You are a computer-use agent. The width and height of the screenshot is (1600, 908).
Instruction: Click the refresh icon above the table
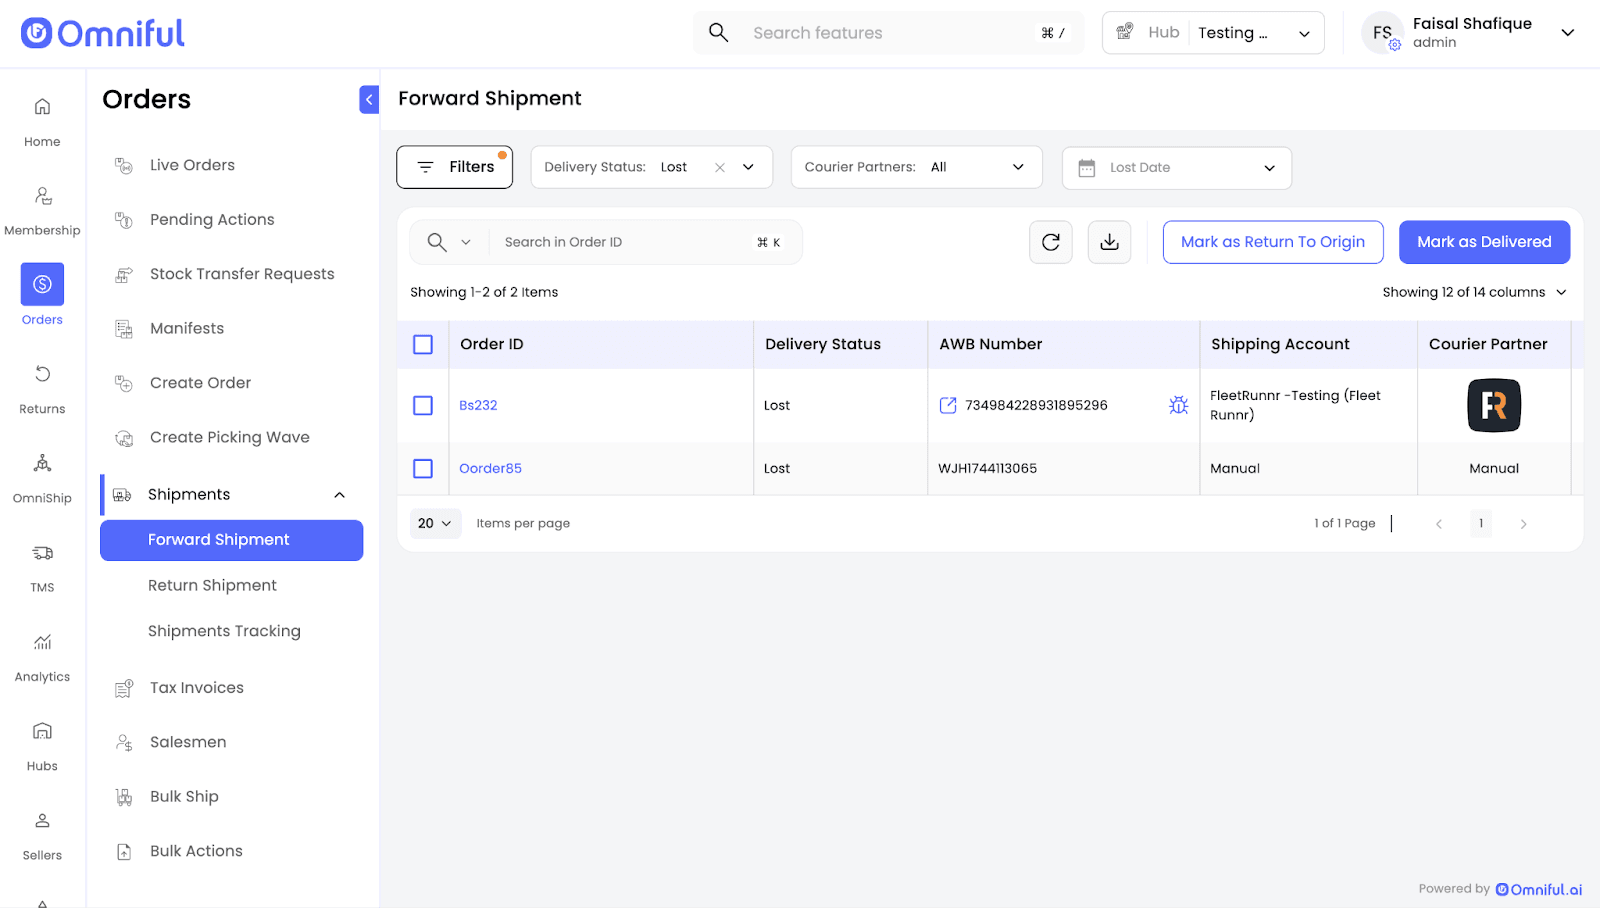click(x=1050, y=242)
